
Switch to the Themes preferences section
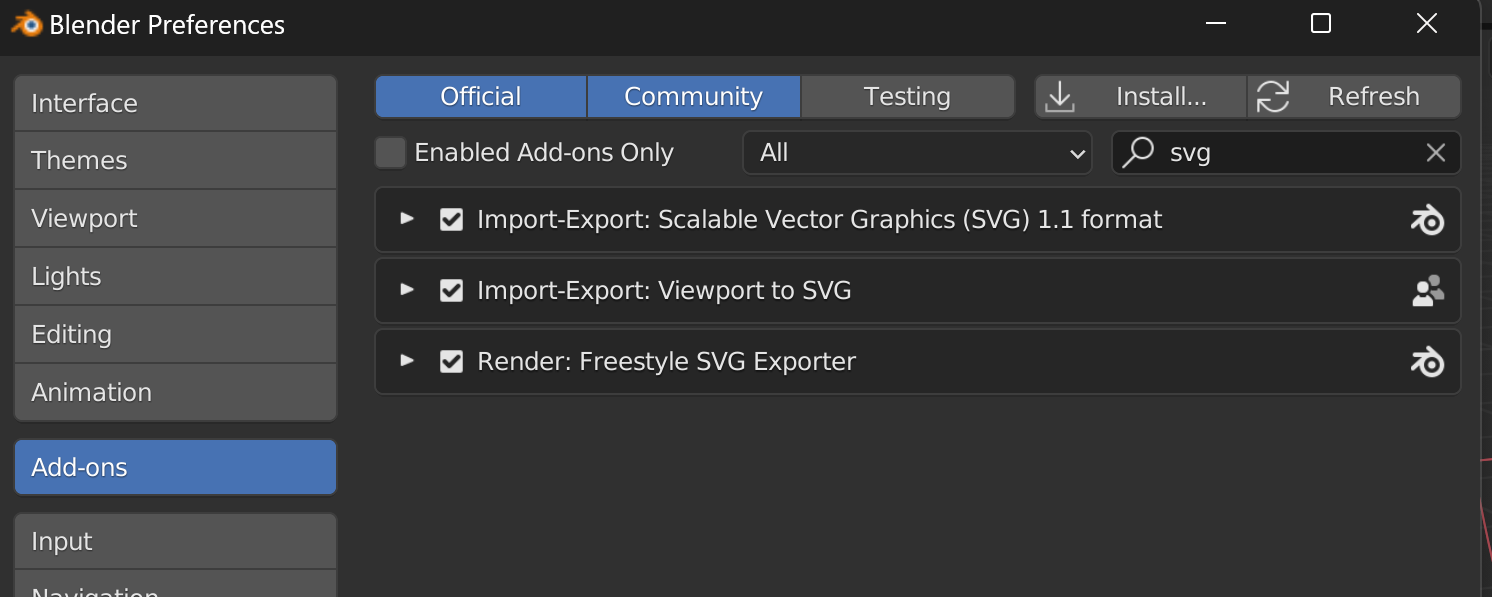pos(175,160)
